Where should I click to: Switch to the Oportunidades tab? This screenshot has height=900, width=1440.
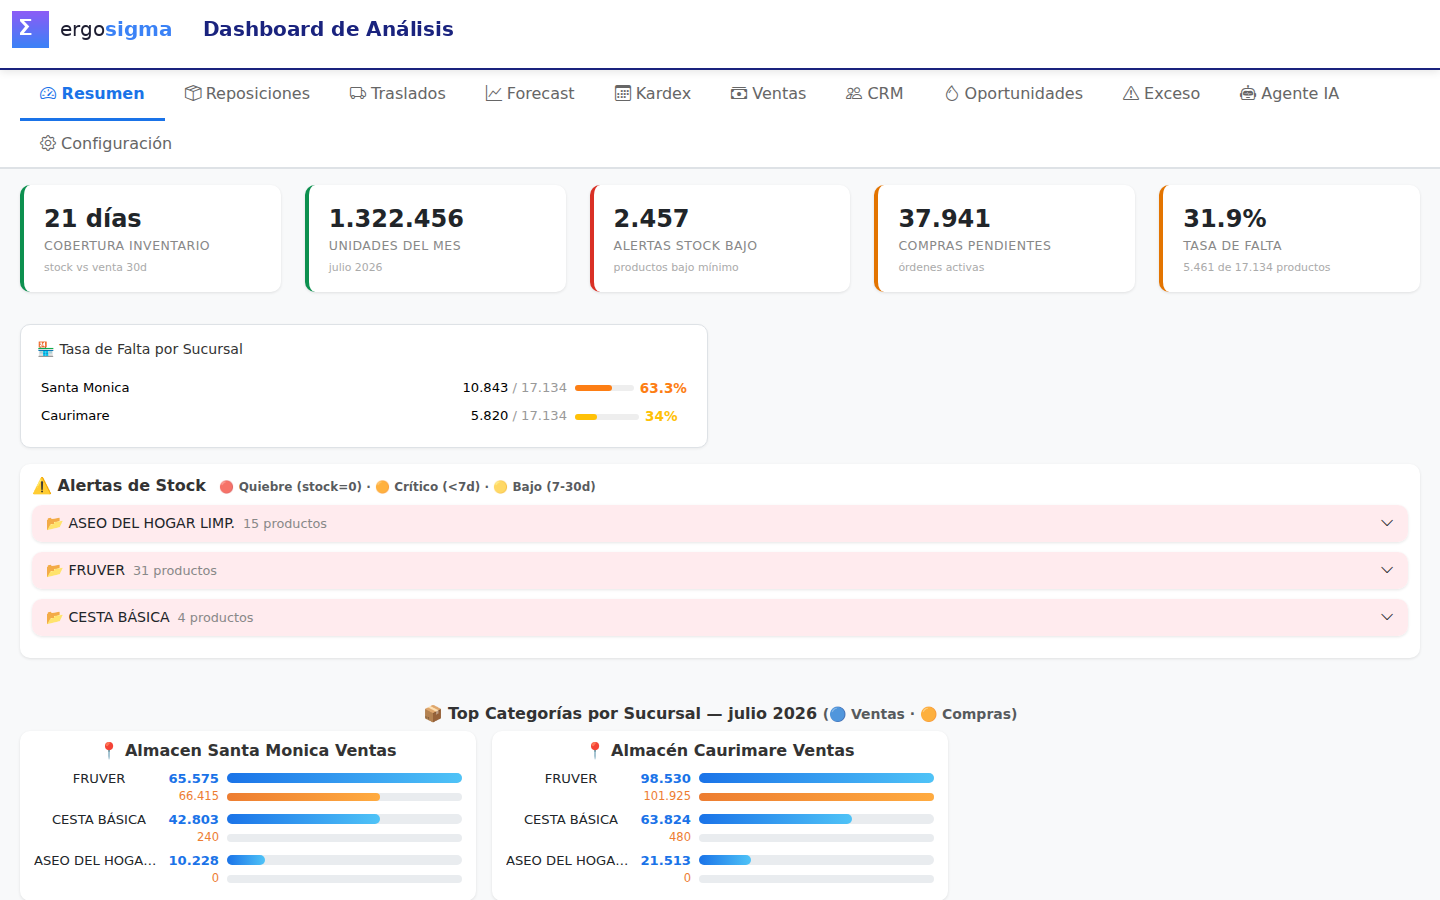pos(1014,93)
